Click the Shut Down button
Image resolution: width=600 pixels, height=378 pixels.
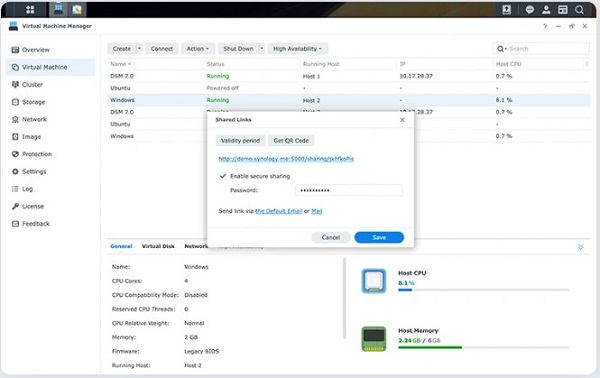(x=238, y=49)
